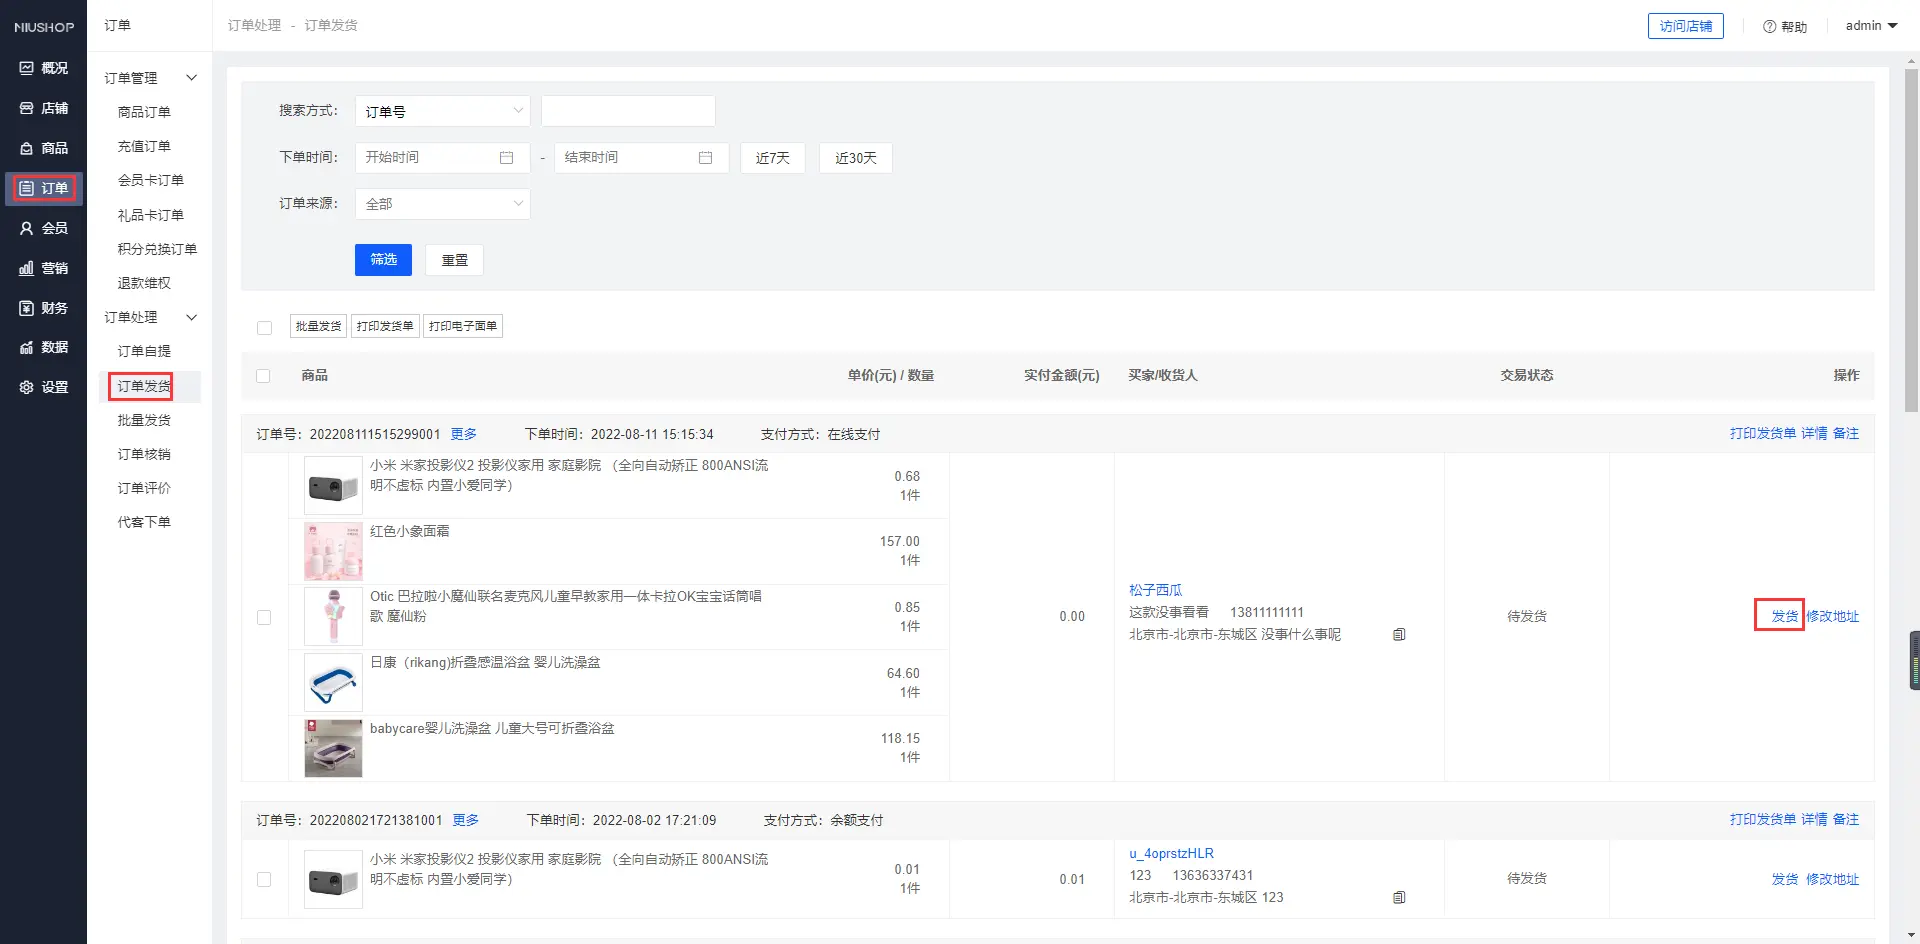
Task: Open 退款维权 in the side menu
Action: (144, 283)
